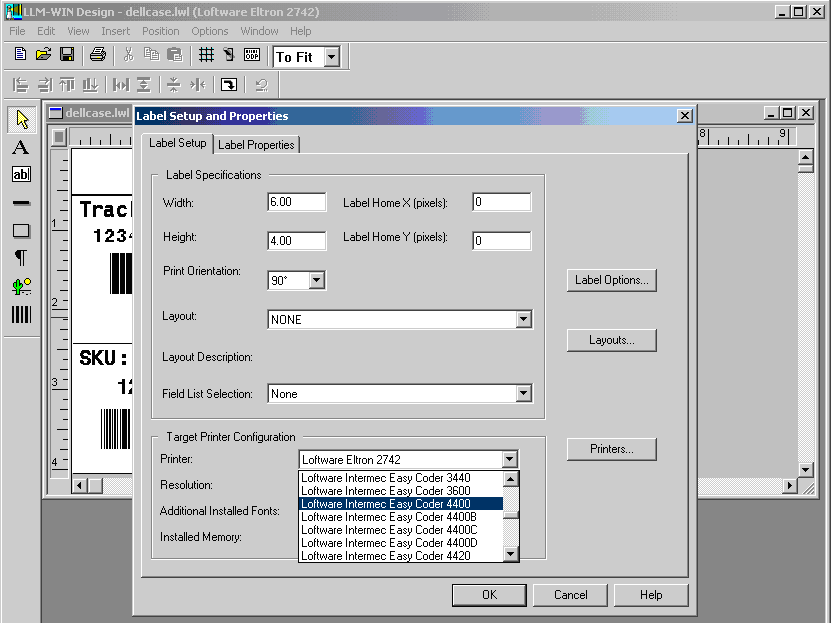Select the rectangle box tool
The image size is (831, 623).
coord(21,231)
